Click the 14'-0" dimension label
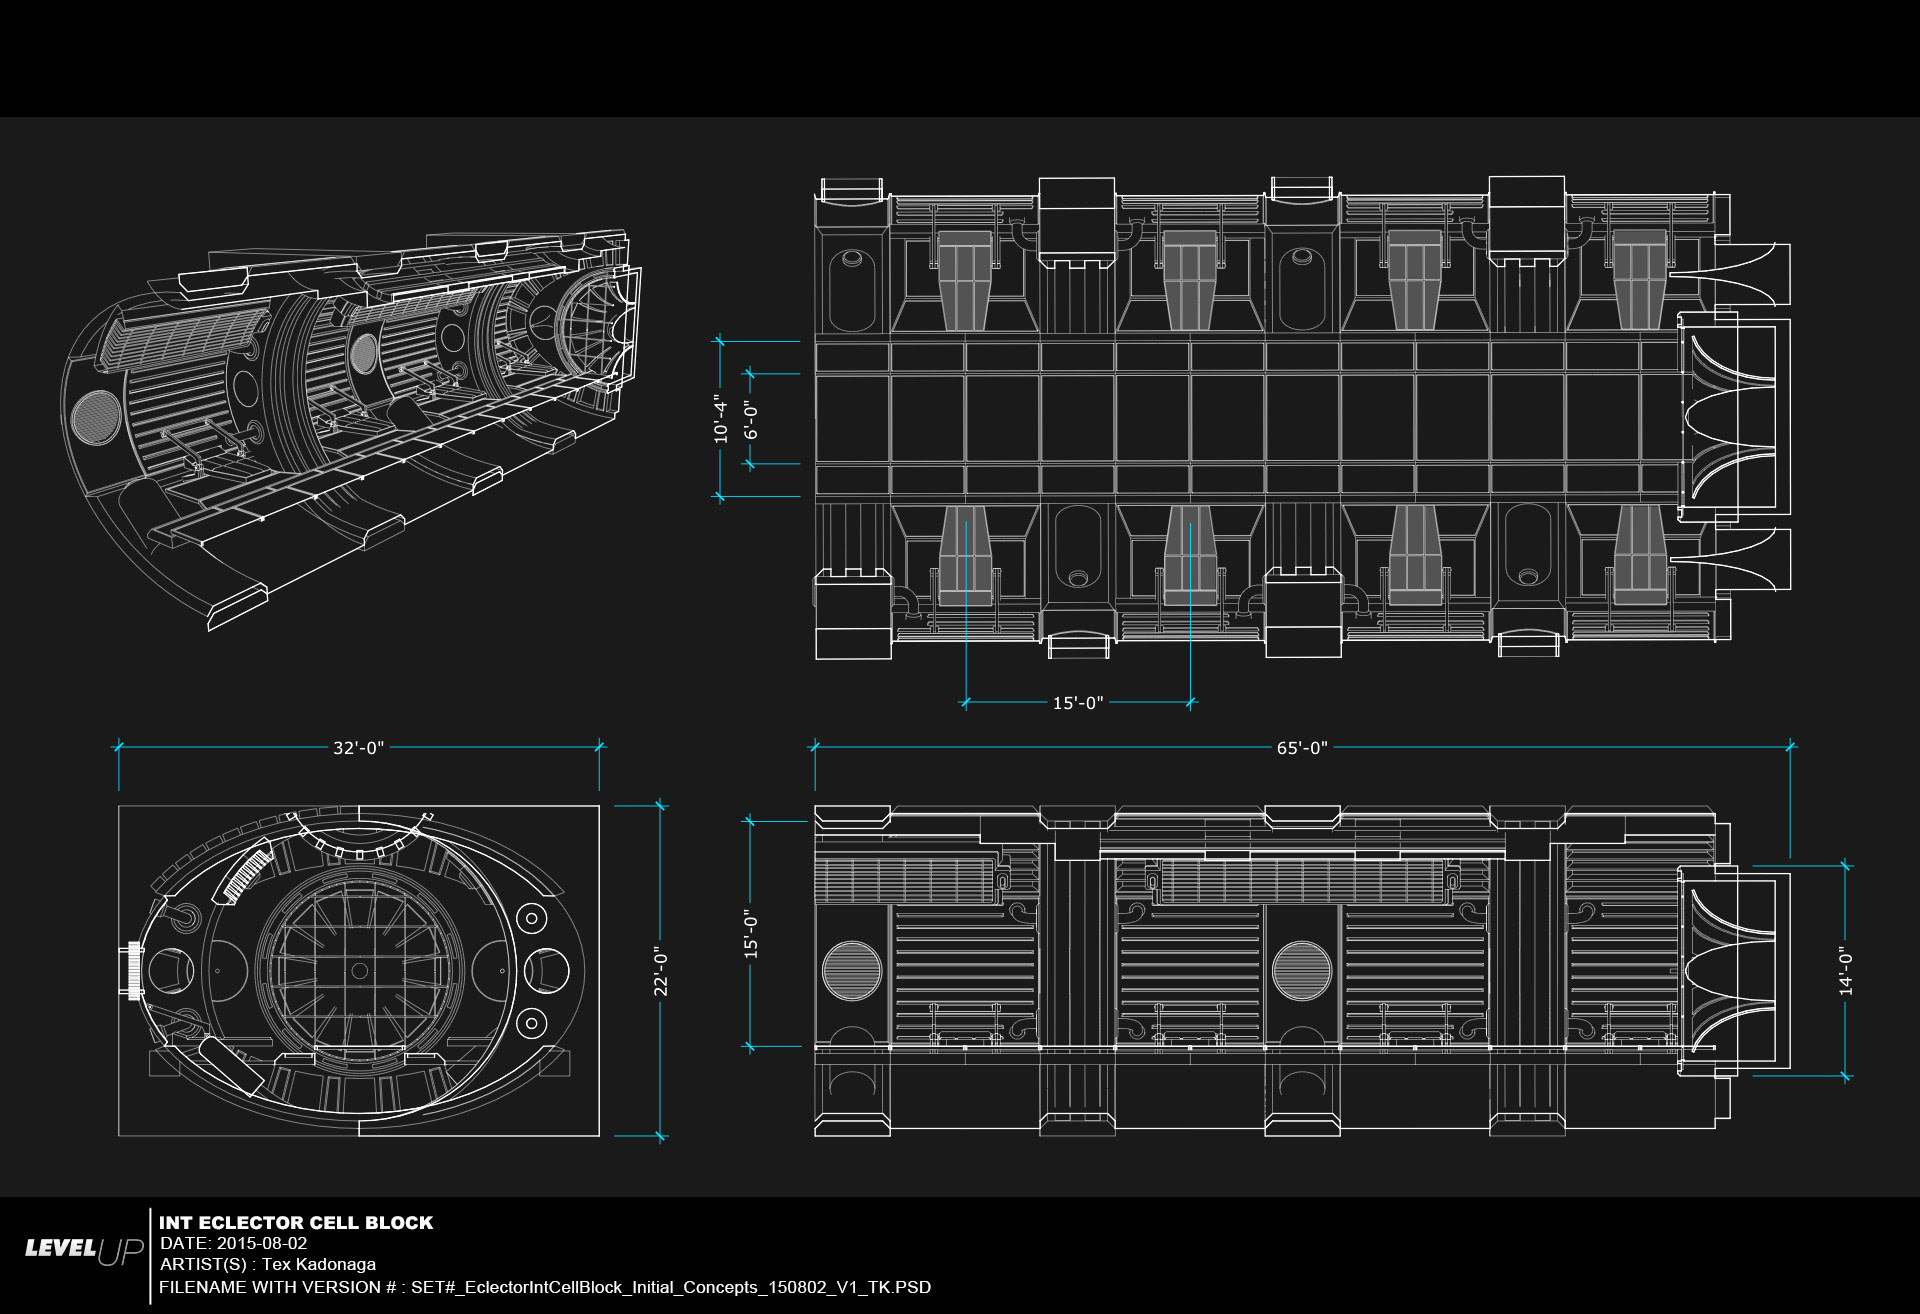The height and width of the screenshot is (1314, 1920). click(1846, 971)
